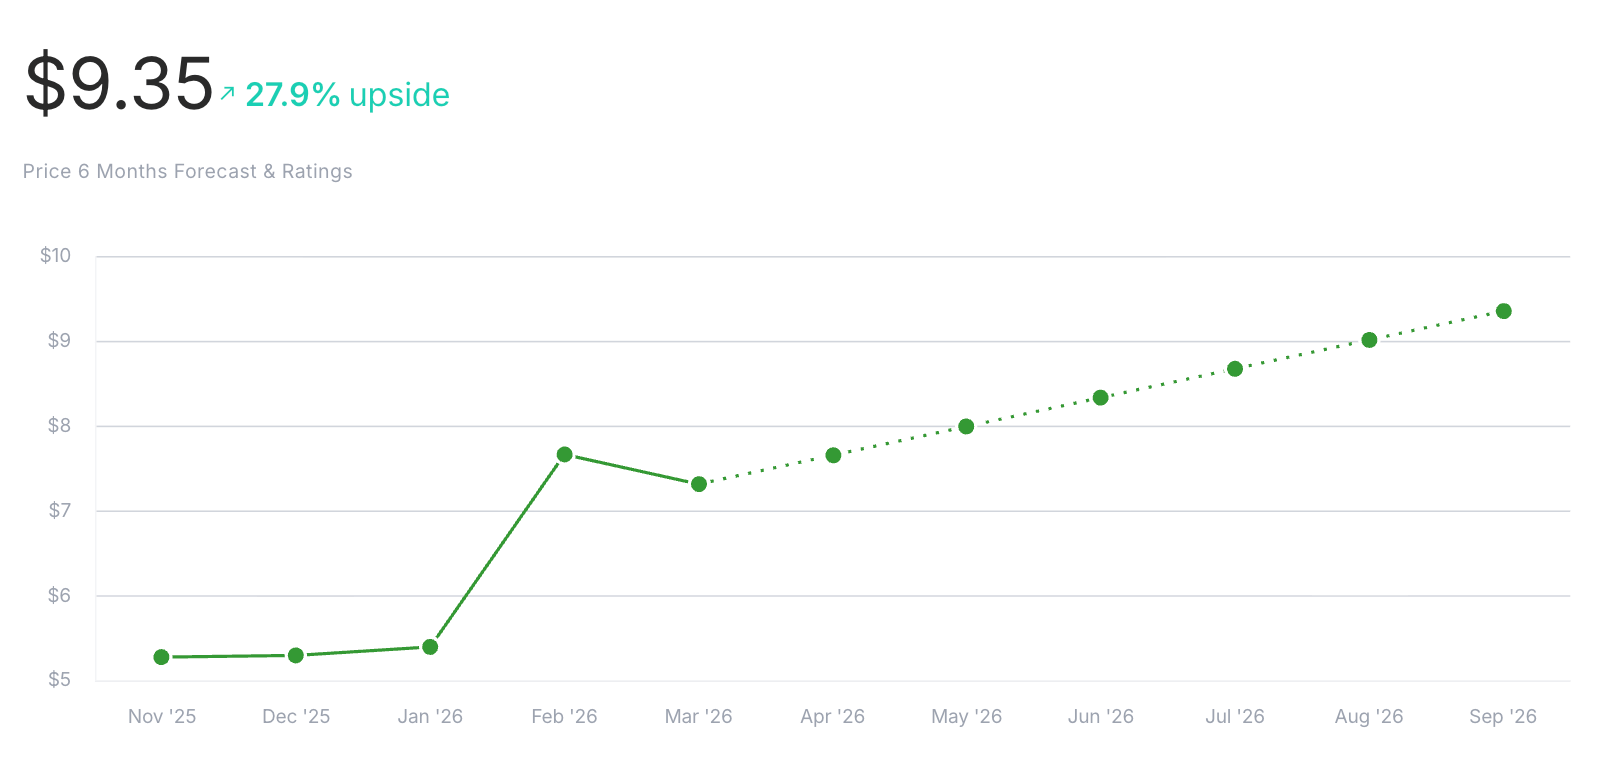Select the Mar '26 data point

[699, 484]
